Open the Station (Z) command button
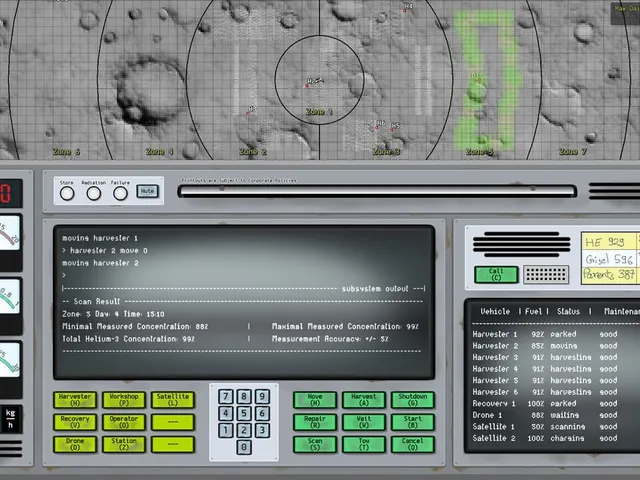 pos(124,444)
